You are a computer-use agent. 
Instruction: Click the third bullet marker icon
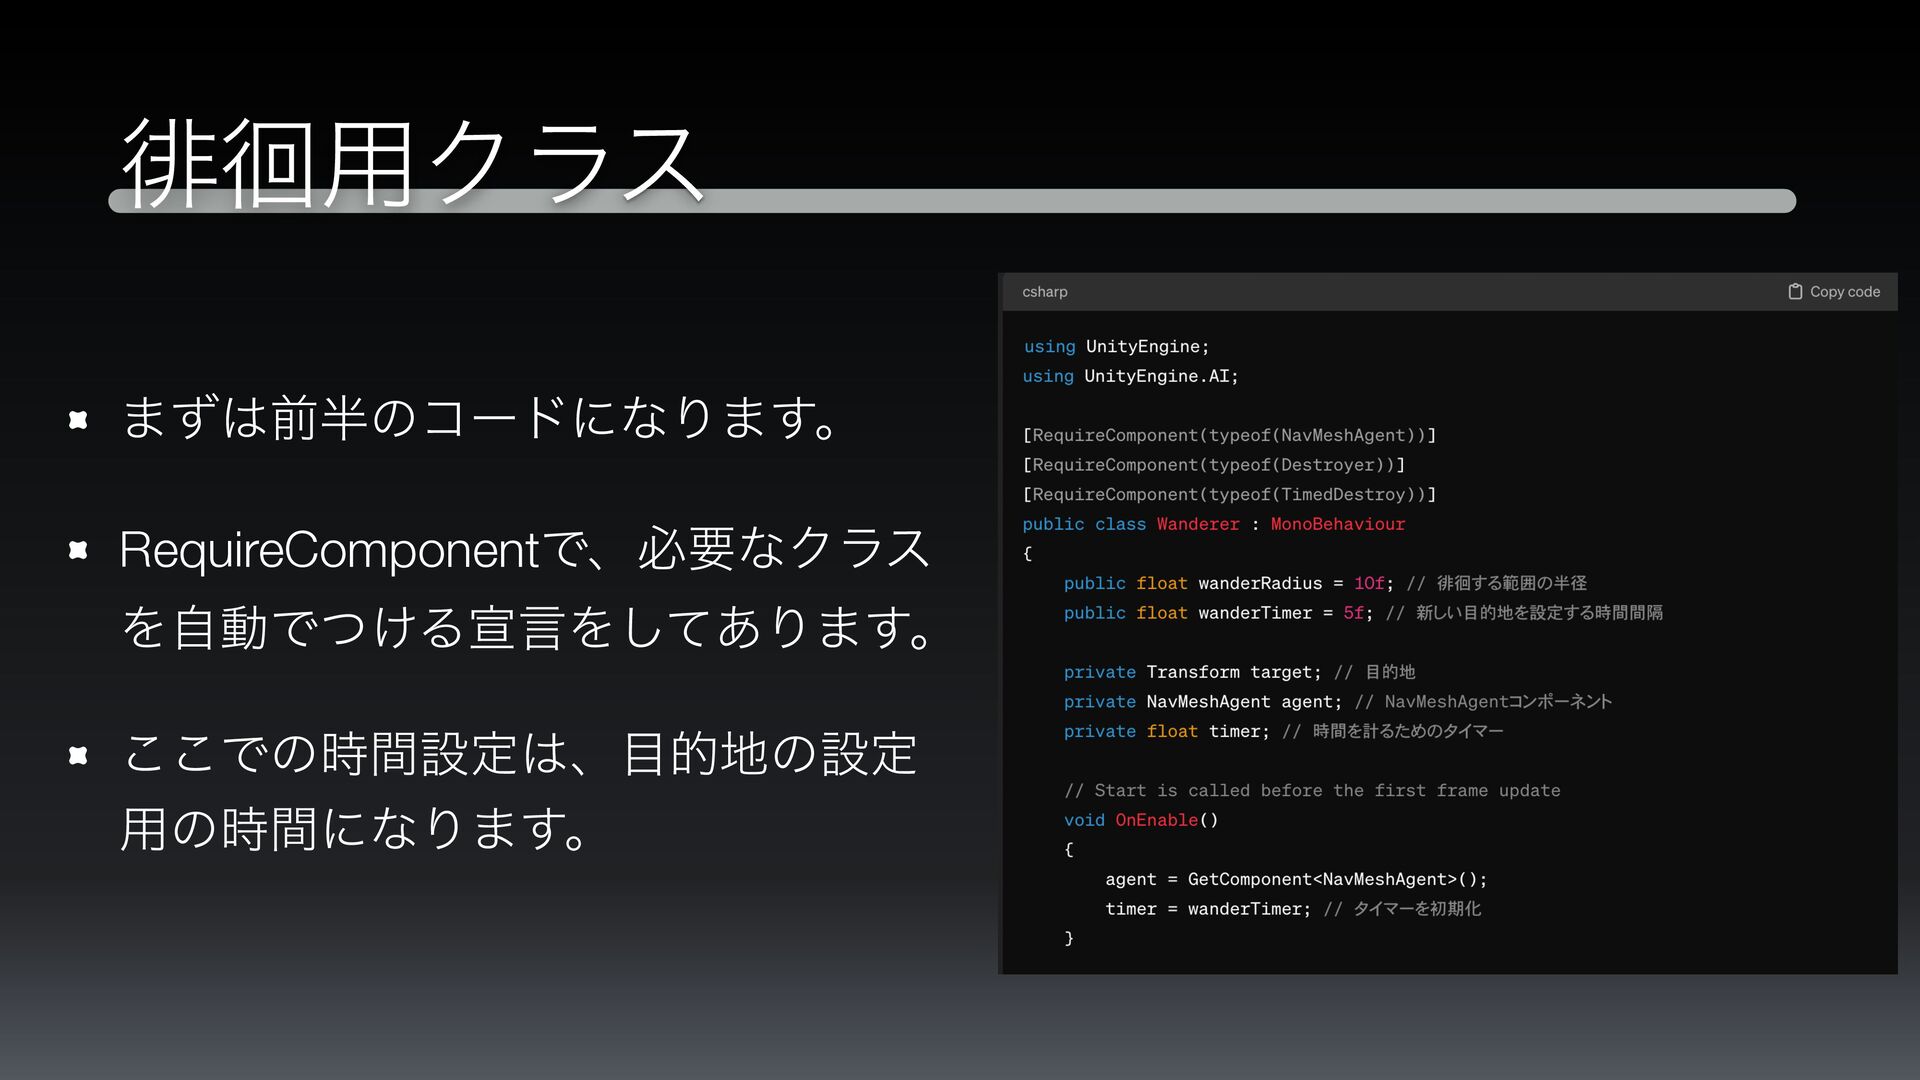pos(78,755)
